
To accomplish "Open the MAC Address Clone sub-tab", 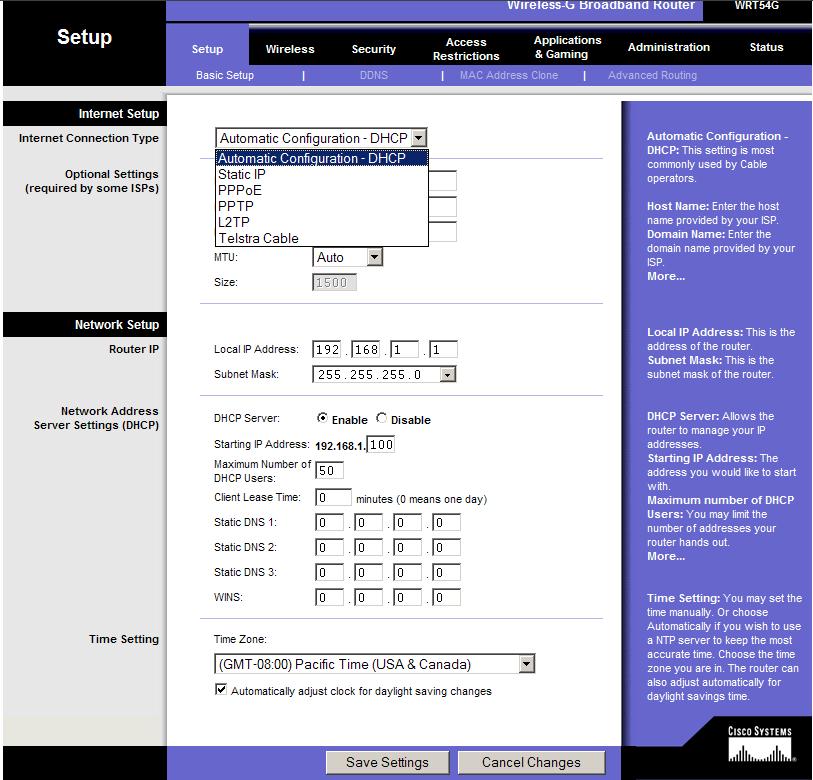I will coord(509,75).
